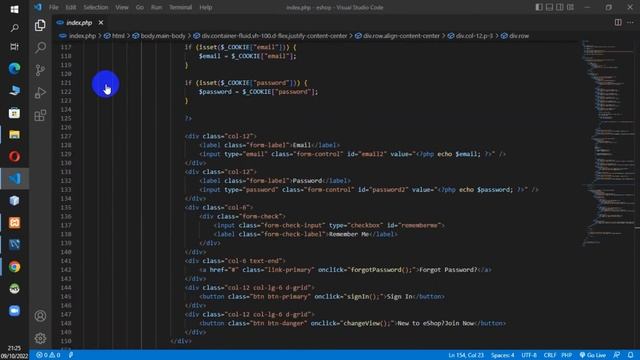Viewport: 640px width, 360px height.
Task: Change file encoding UTF-8
Action: pyautogui.click(x=529, y=355)
